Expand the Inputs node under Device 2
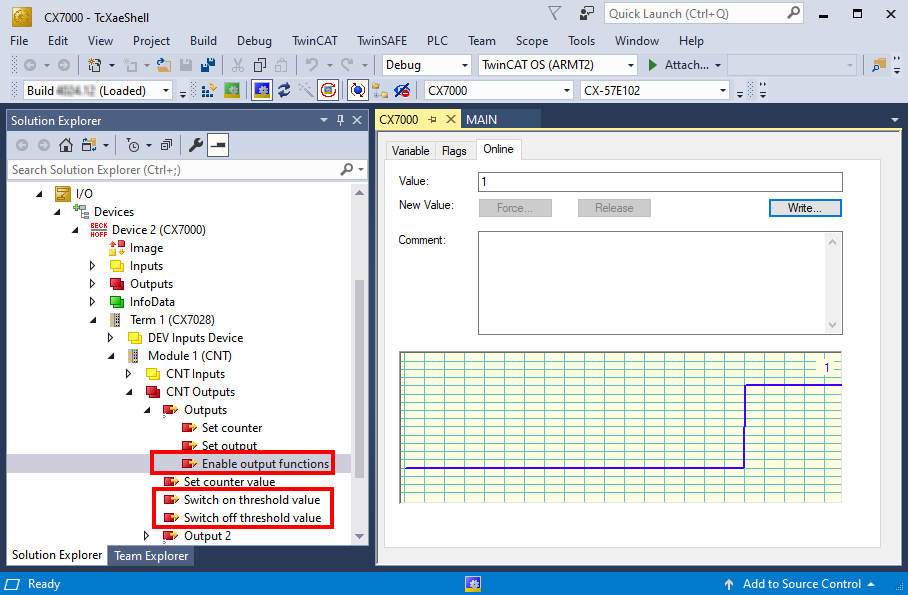 click(93, 265)
